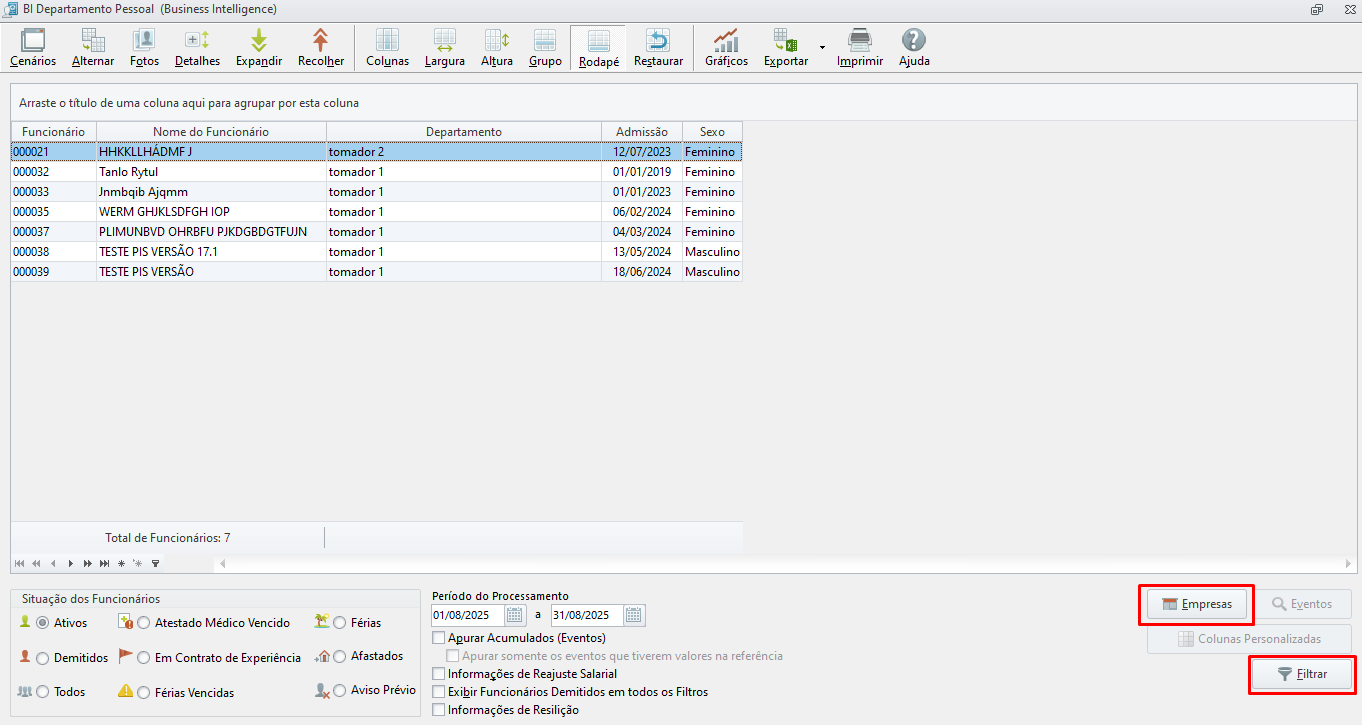Select the Demitidos radio button

point(43,658)
